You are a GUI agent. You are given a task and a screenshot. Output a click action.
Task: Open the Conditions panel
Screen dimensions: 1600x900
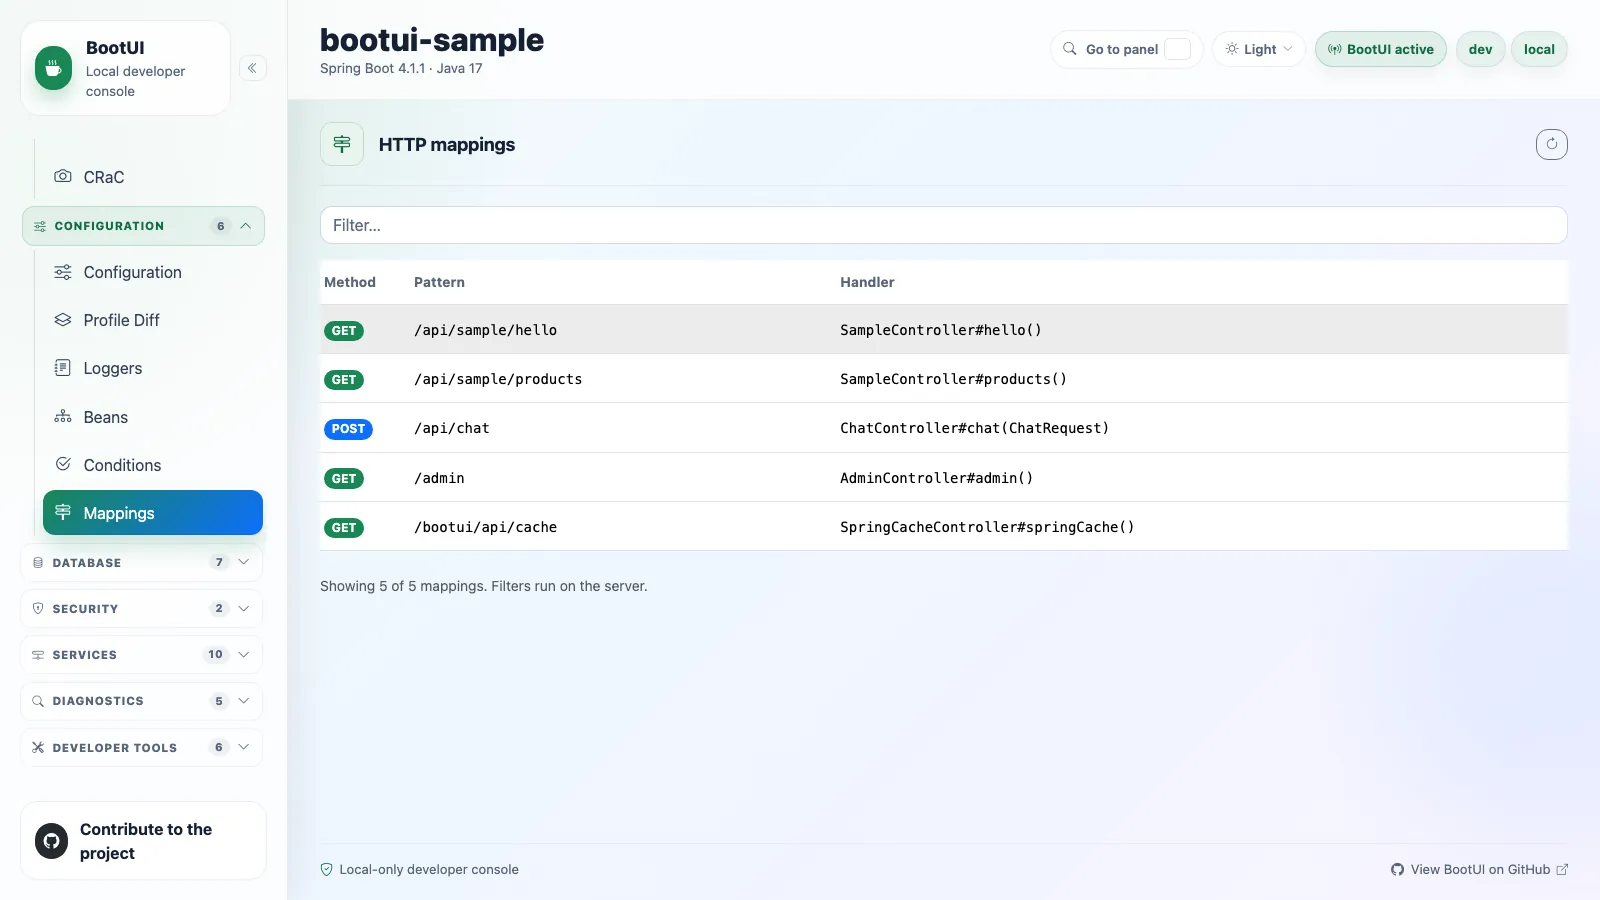click(x=152, y=465)
